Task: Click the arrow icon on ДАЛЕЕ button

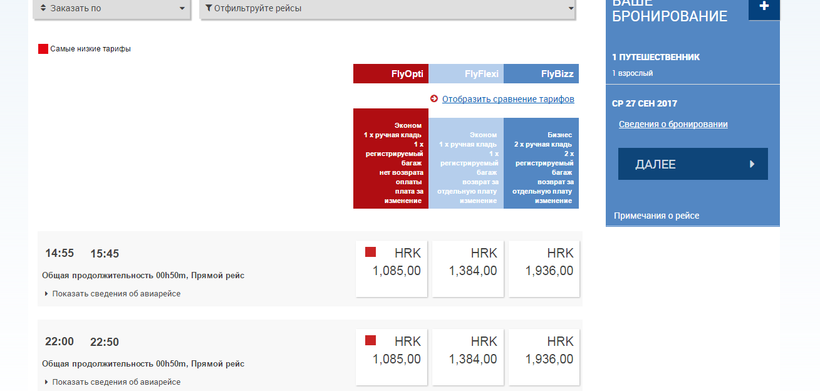Action: pyautogui.click(x=752, y=164)
